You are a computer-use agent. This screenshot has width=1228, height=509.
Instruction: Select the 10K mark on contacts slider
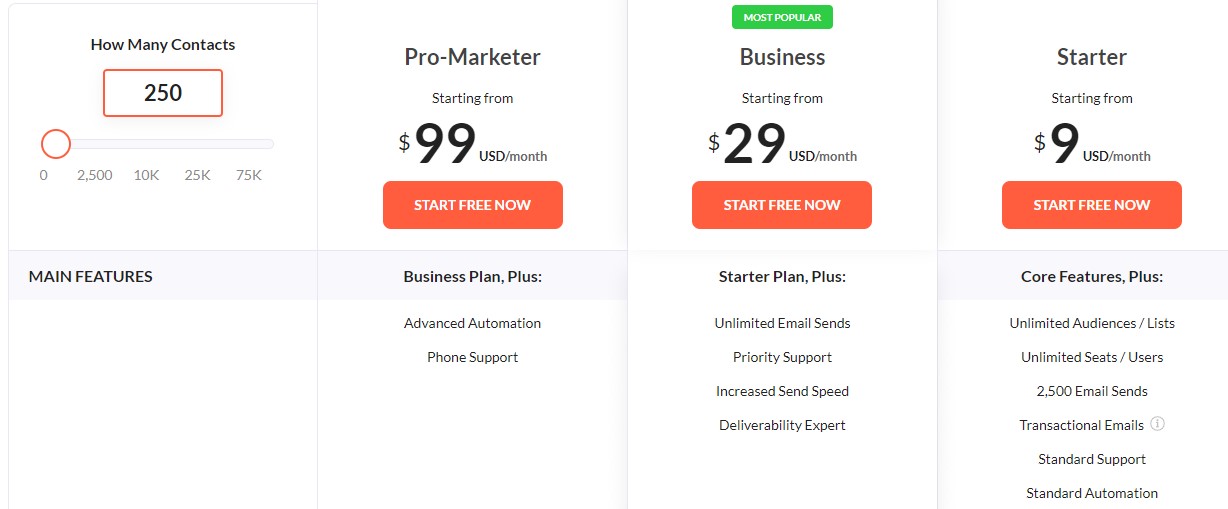pos(147,175)
